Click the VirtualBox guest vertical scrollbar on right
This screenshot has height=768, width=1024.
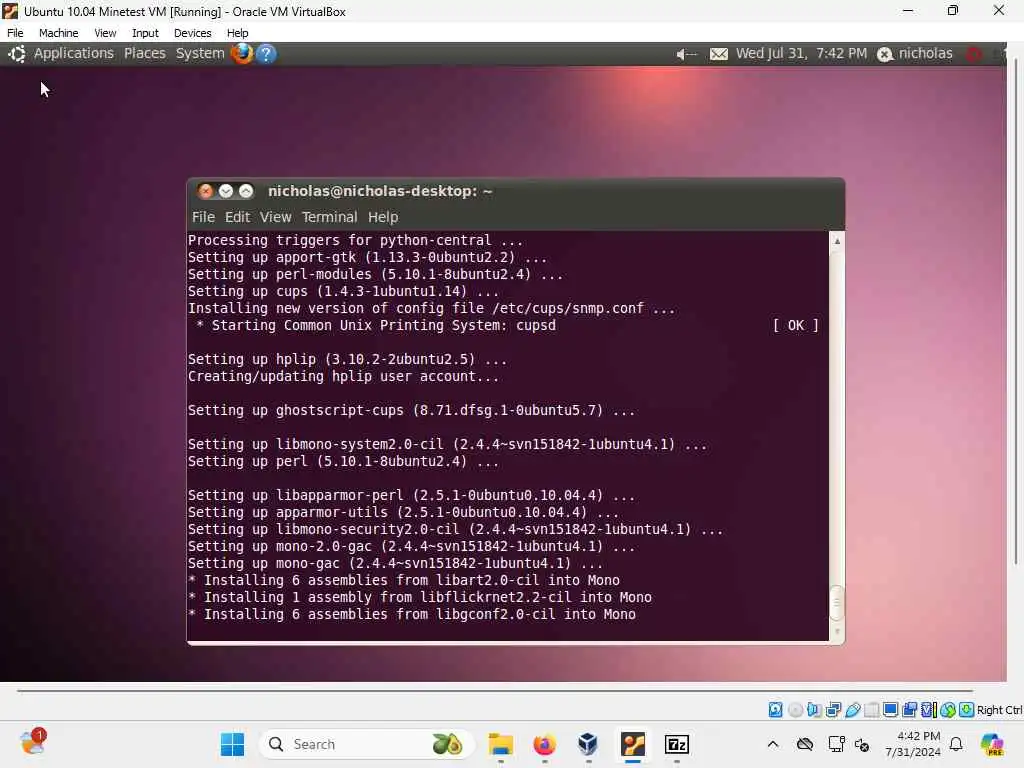coord(1016,311)
